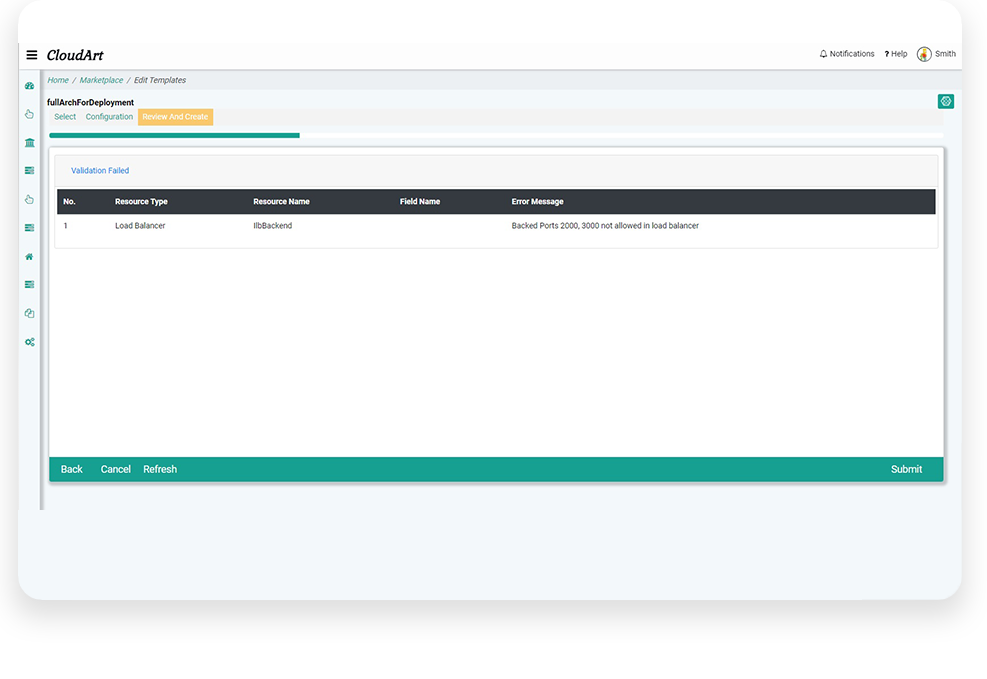
Task: Cancel the template editing
Action: 116,469
